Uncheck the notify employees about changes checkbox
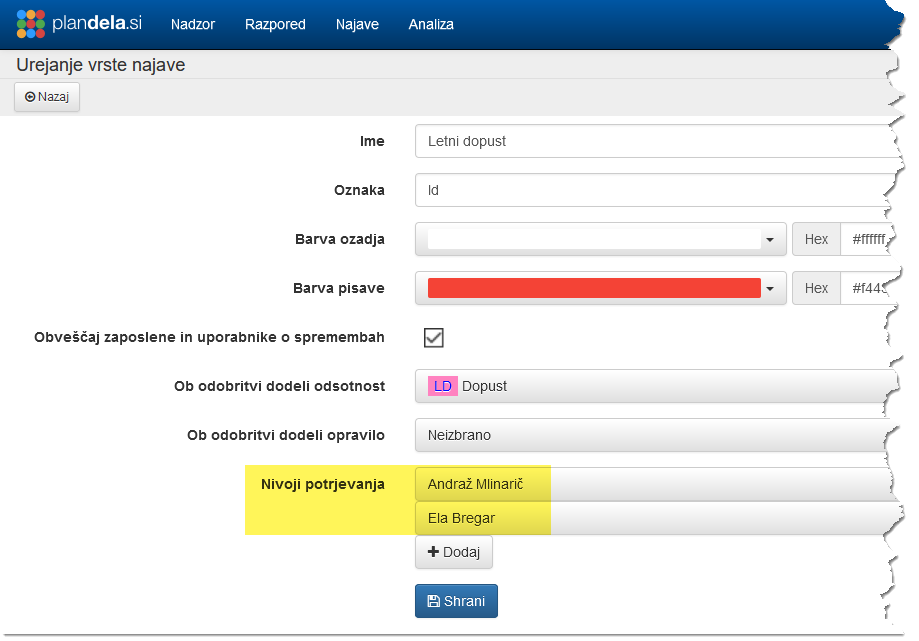The image size is (919, 641). pyautogui.click(x=433, y=337)
